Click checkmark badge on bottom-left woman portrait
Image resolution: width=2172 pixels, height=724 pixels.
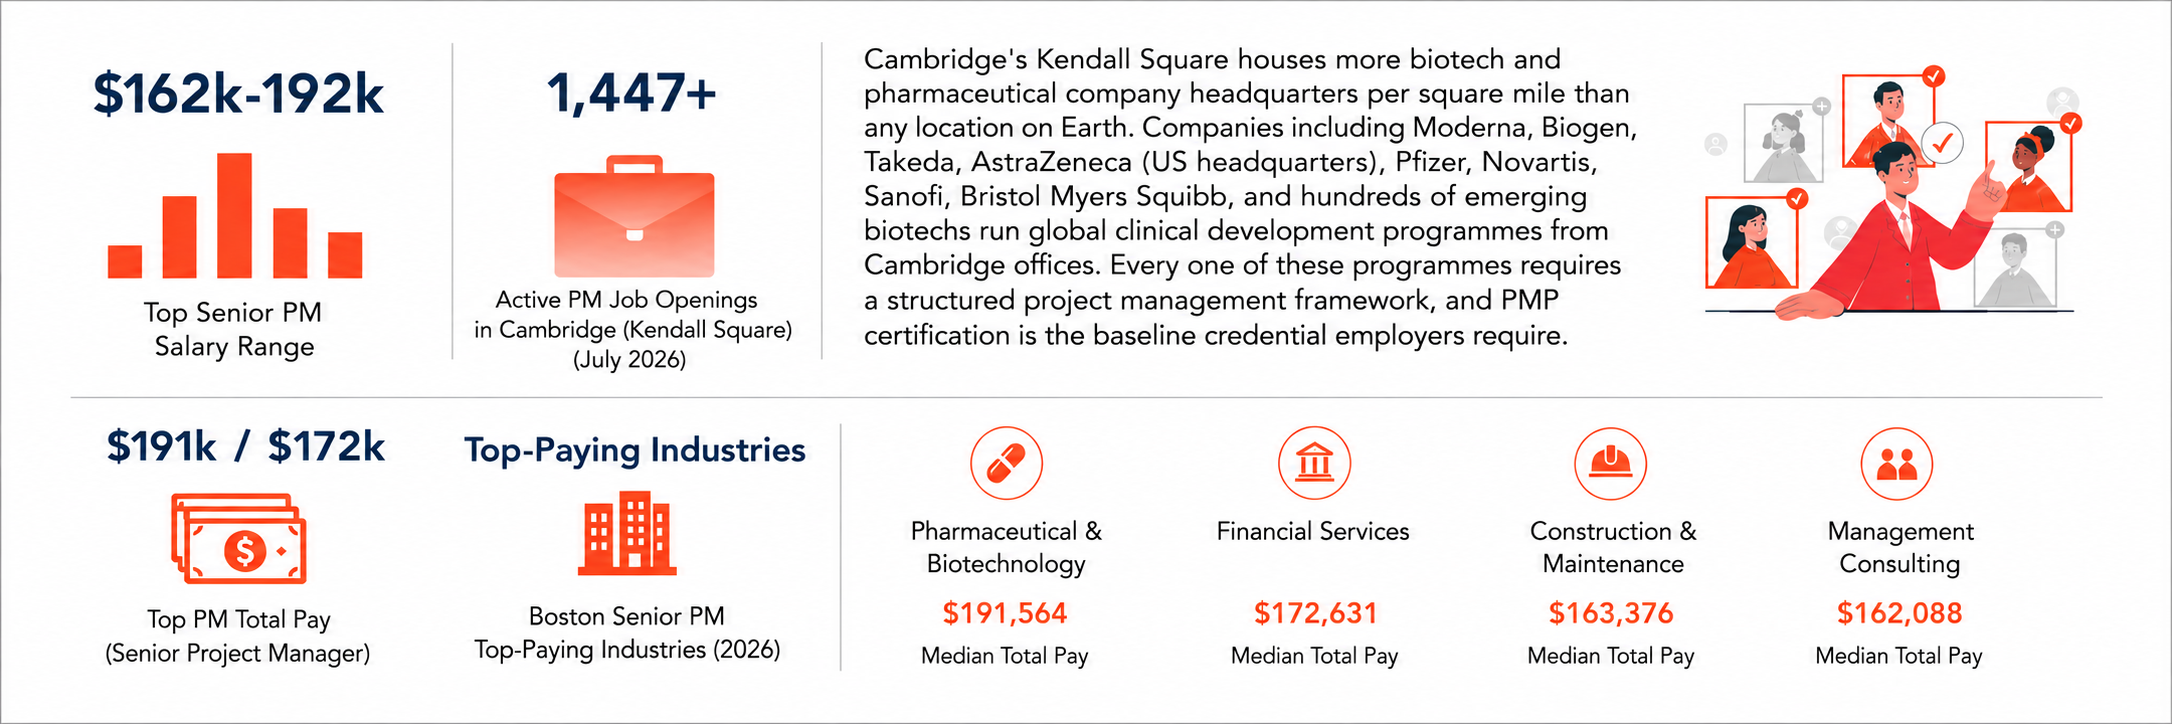1797,199
